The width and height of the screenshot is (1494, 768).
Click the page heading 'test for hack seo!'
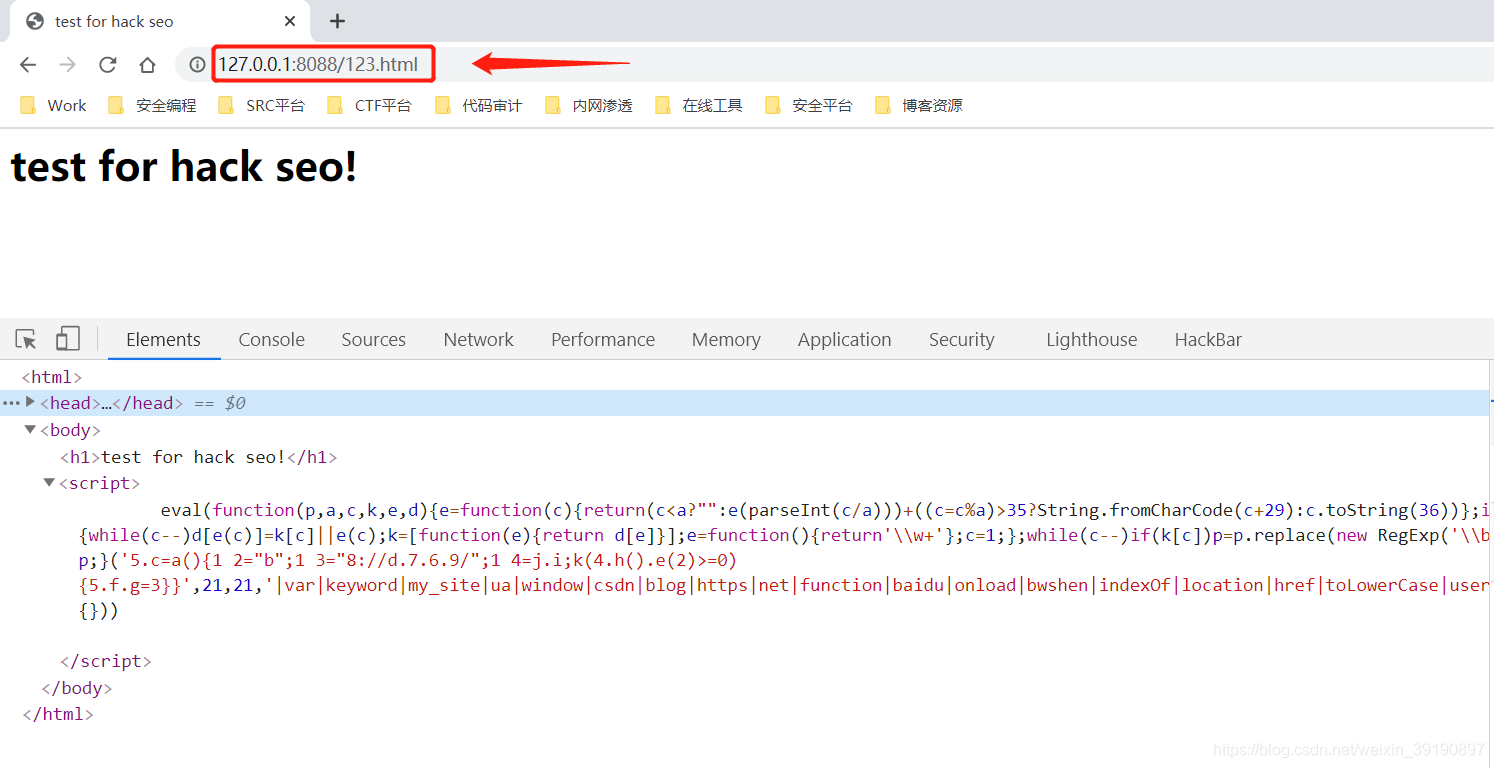(x=184, y=166)
